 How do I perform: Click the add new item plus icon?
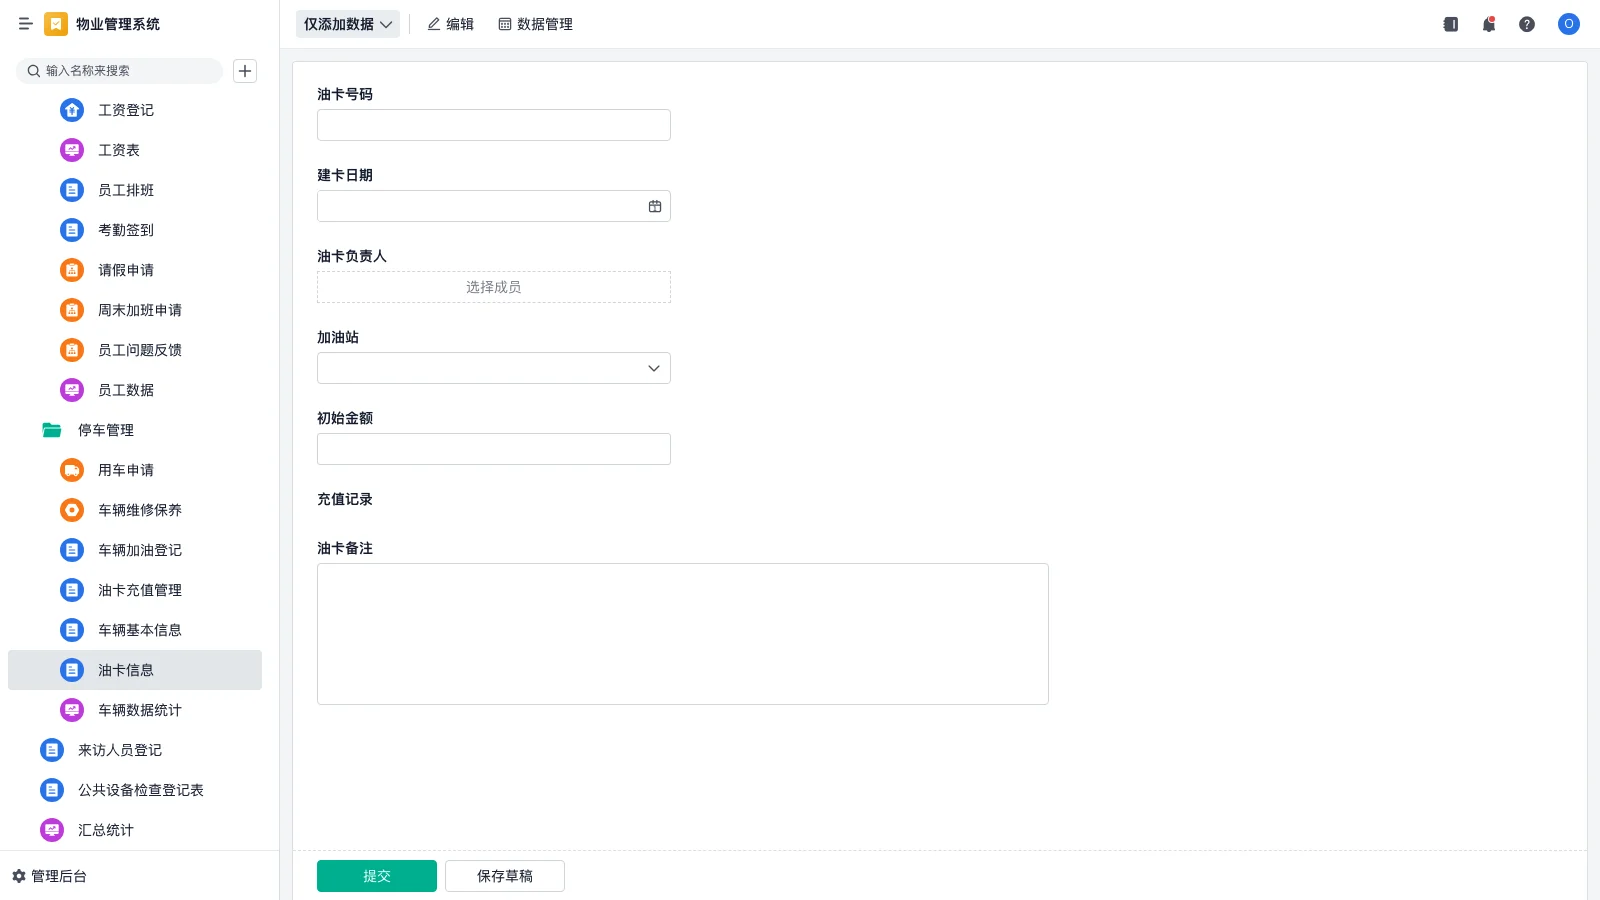pyautogui.click(x=245, y=71)
